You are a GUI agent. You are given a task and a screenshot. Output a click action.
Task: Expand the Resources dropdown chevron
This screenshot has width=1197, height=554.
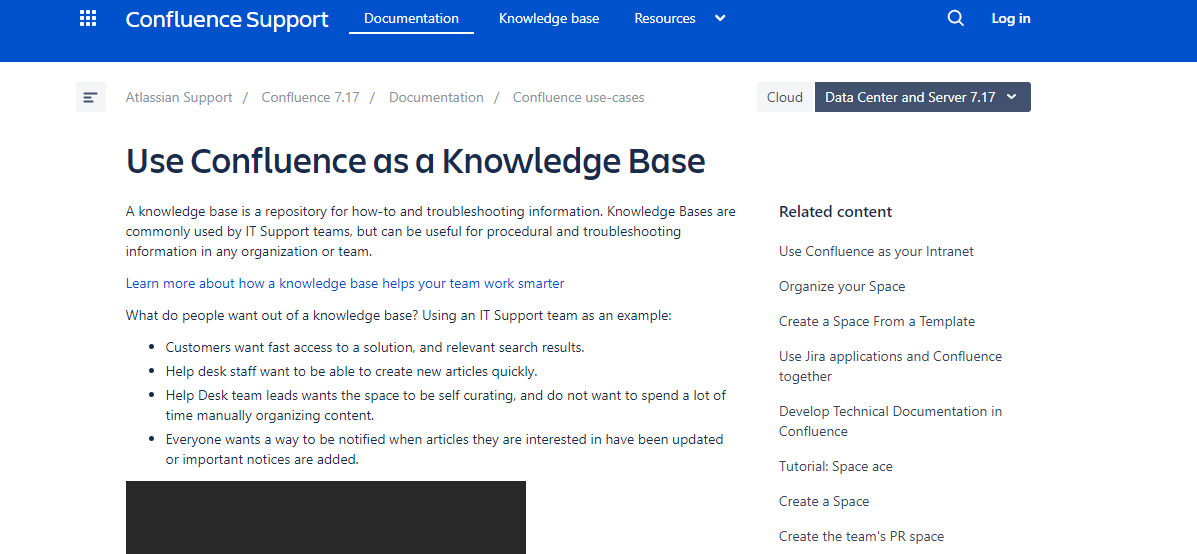pyautogui.click(x=720, y=18)
